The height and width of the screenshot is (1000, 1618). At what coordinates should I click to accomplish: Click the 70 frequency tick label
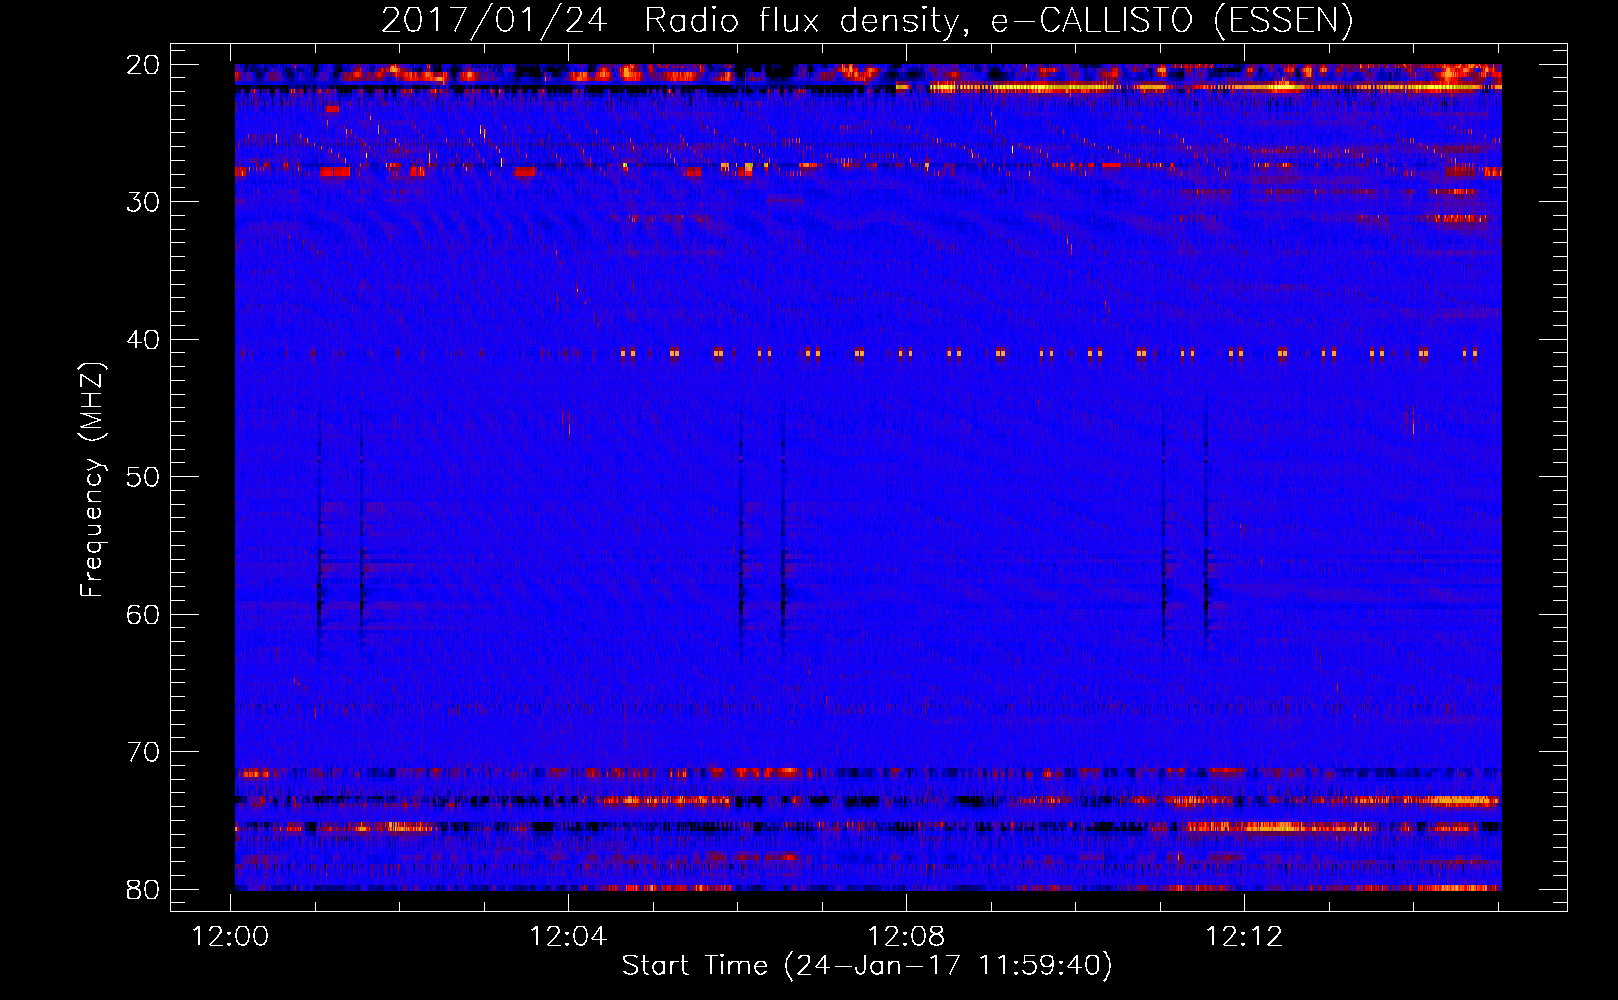click(143, 752)
